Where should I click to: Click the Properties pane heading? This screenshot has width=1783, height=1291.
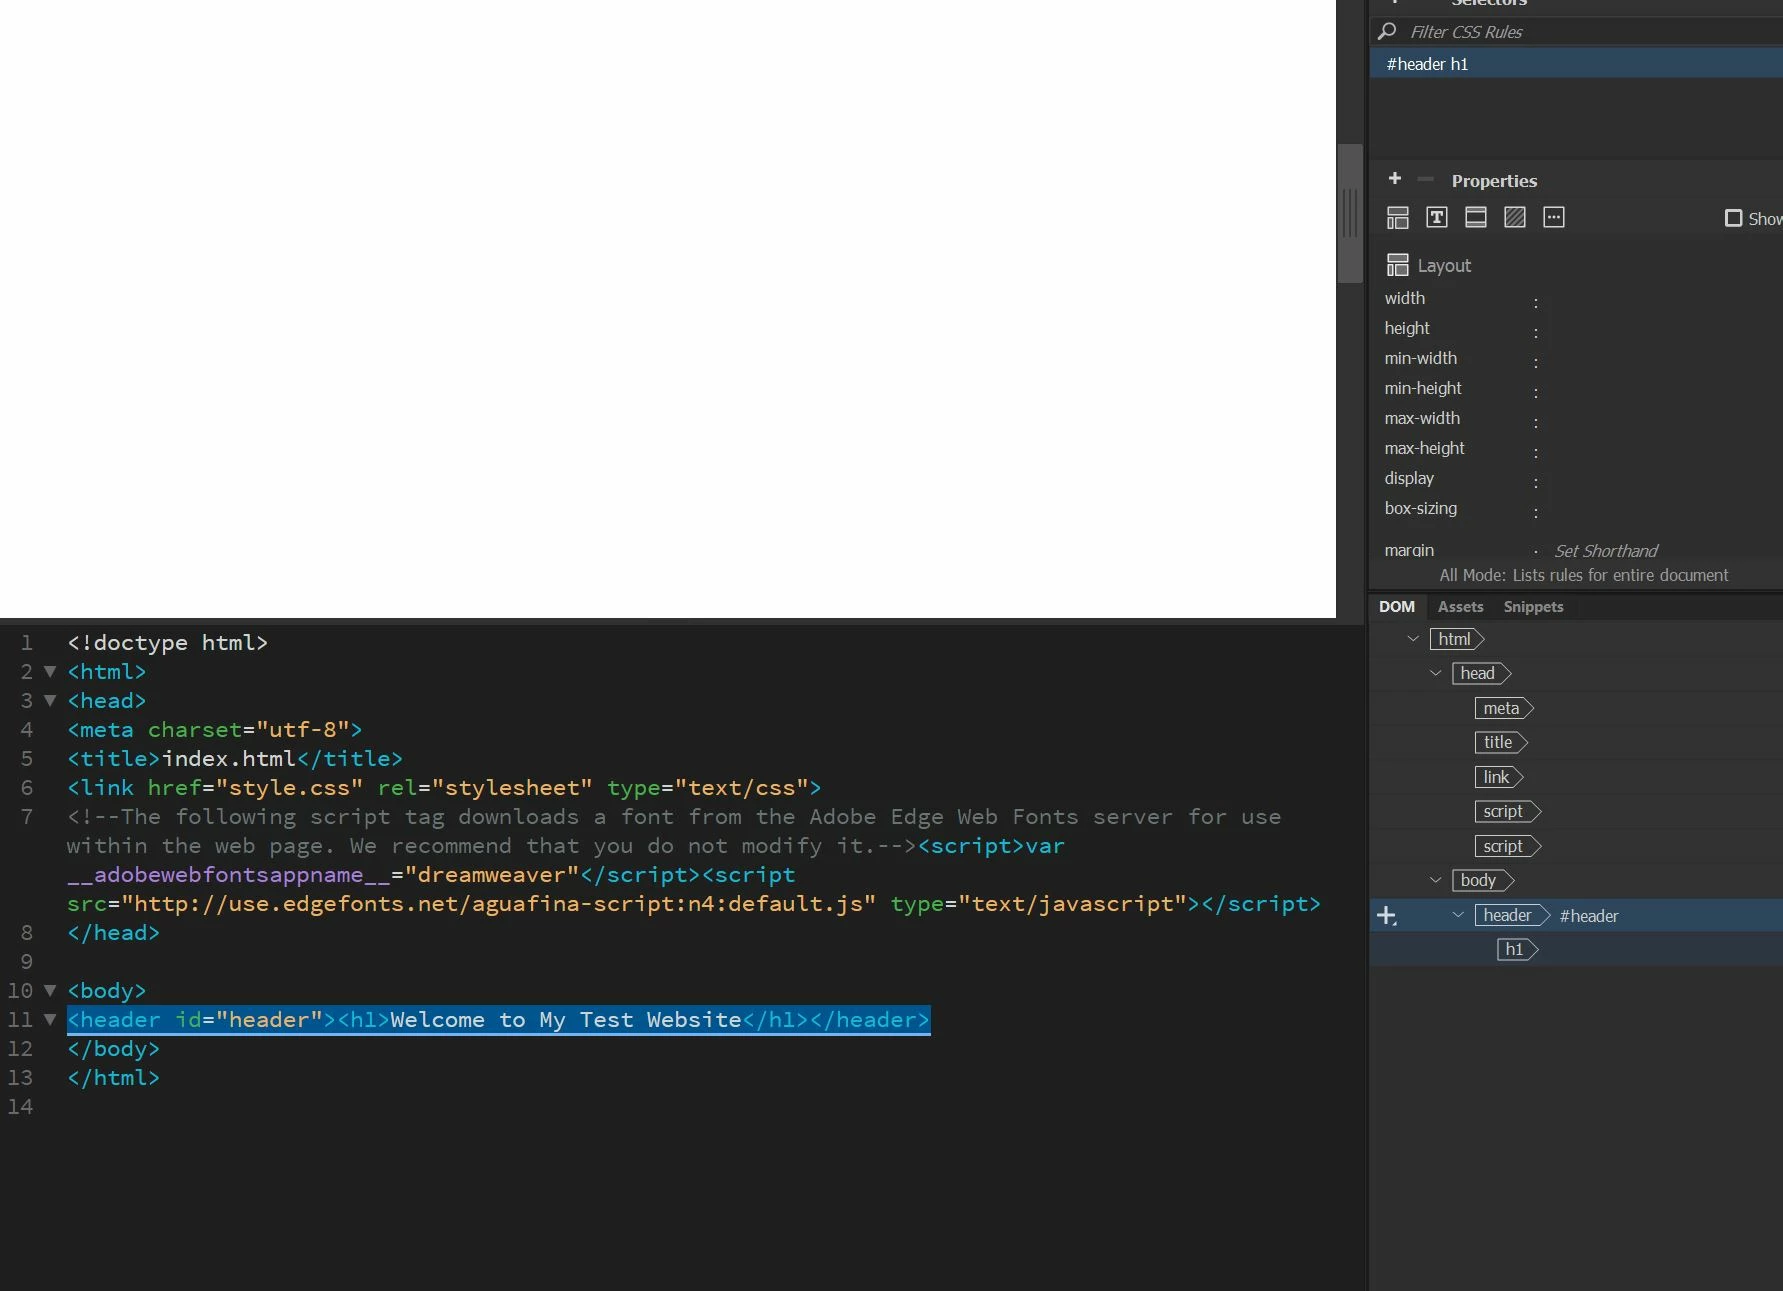point(1494,181)
